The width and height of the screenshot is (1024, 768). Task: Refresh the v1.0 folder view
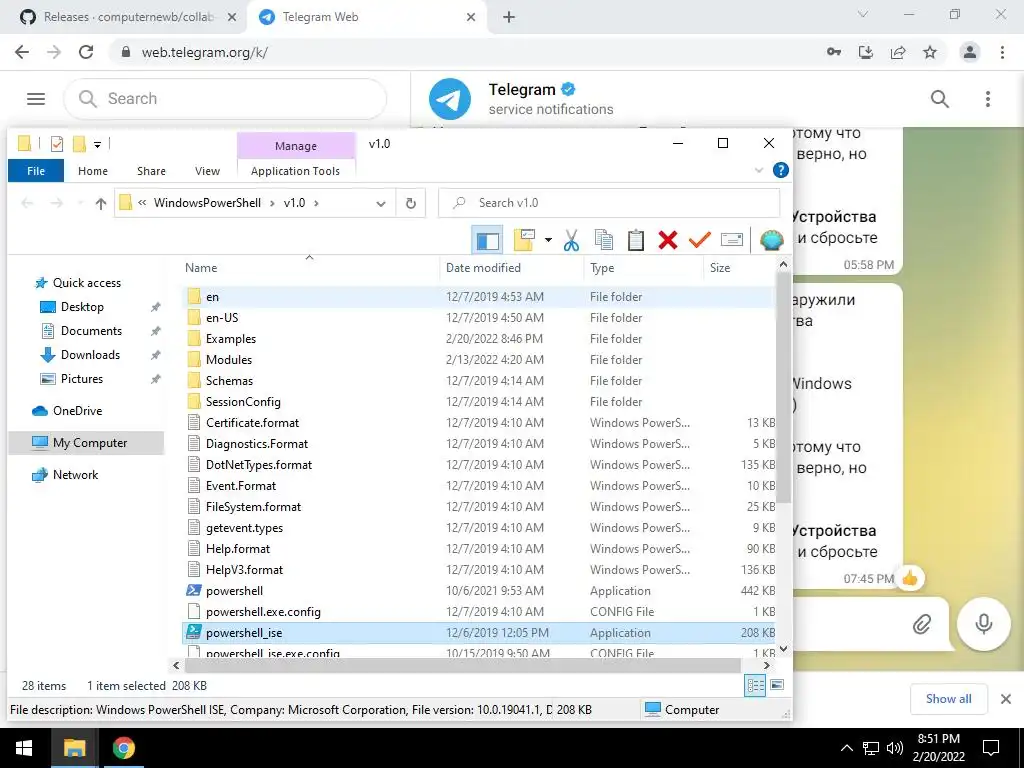[x=411, y=203]
